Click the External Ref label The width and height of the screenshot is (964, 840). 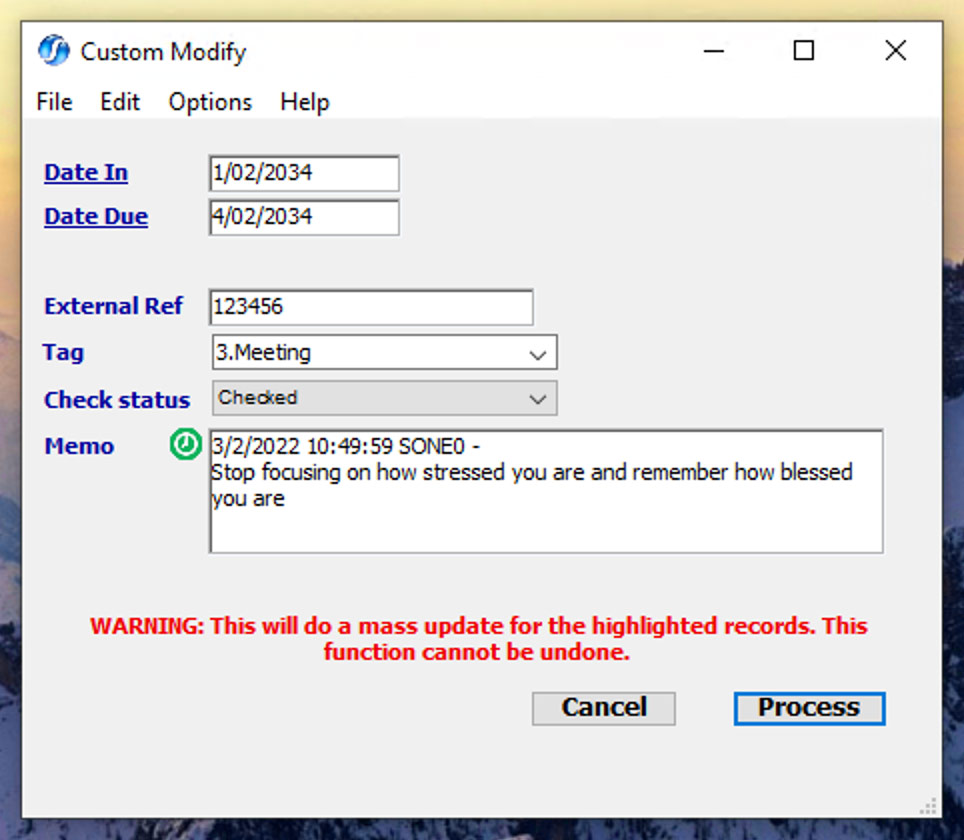coord(114,306)
